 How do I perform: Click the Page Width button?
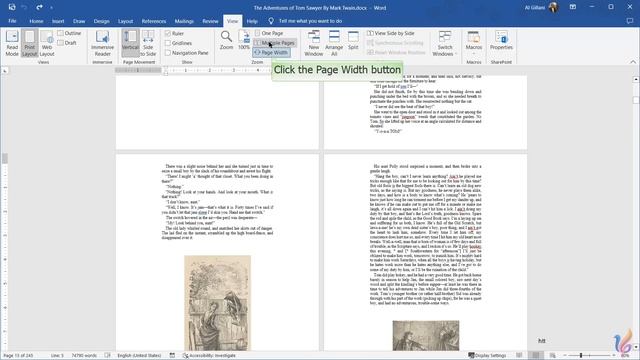click(271, 53)
